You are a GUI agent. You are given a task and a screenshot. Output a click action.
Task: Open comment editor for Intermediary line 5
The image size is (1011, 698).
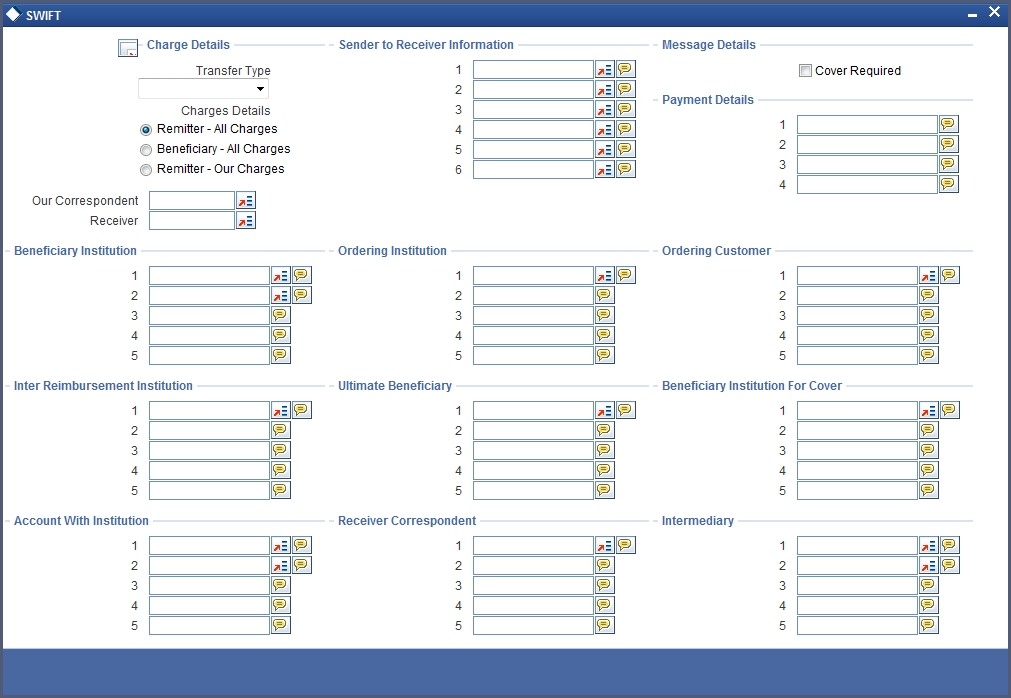pyautogui.click(x=928, y=625)
